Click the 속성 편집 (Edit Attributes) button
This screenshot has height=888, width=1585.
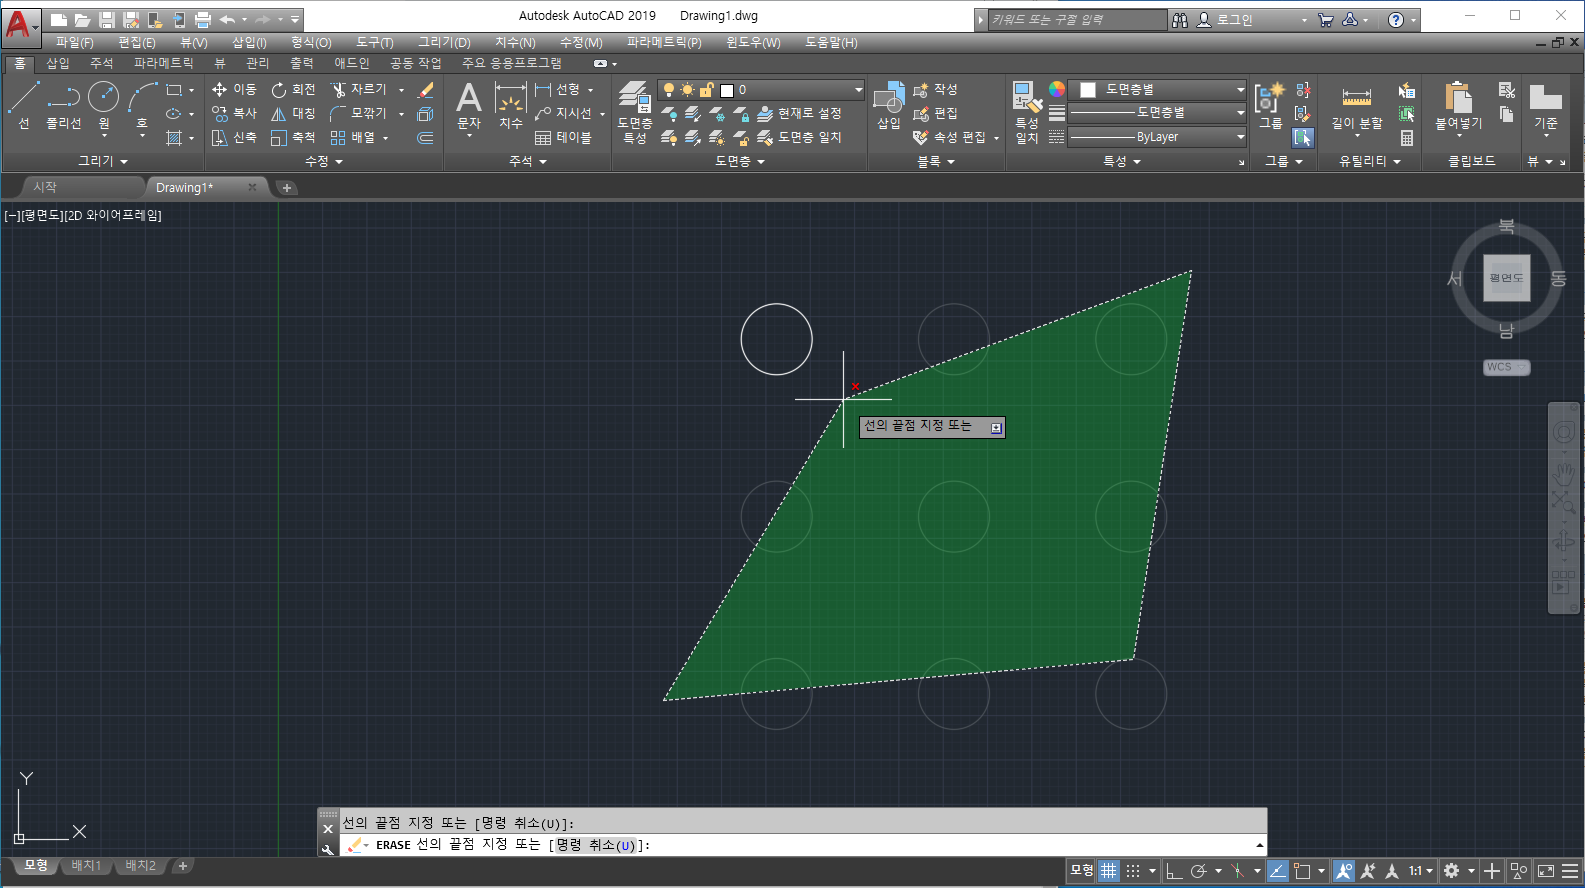click(x=950, y=137)
